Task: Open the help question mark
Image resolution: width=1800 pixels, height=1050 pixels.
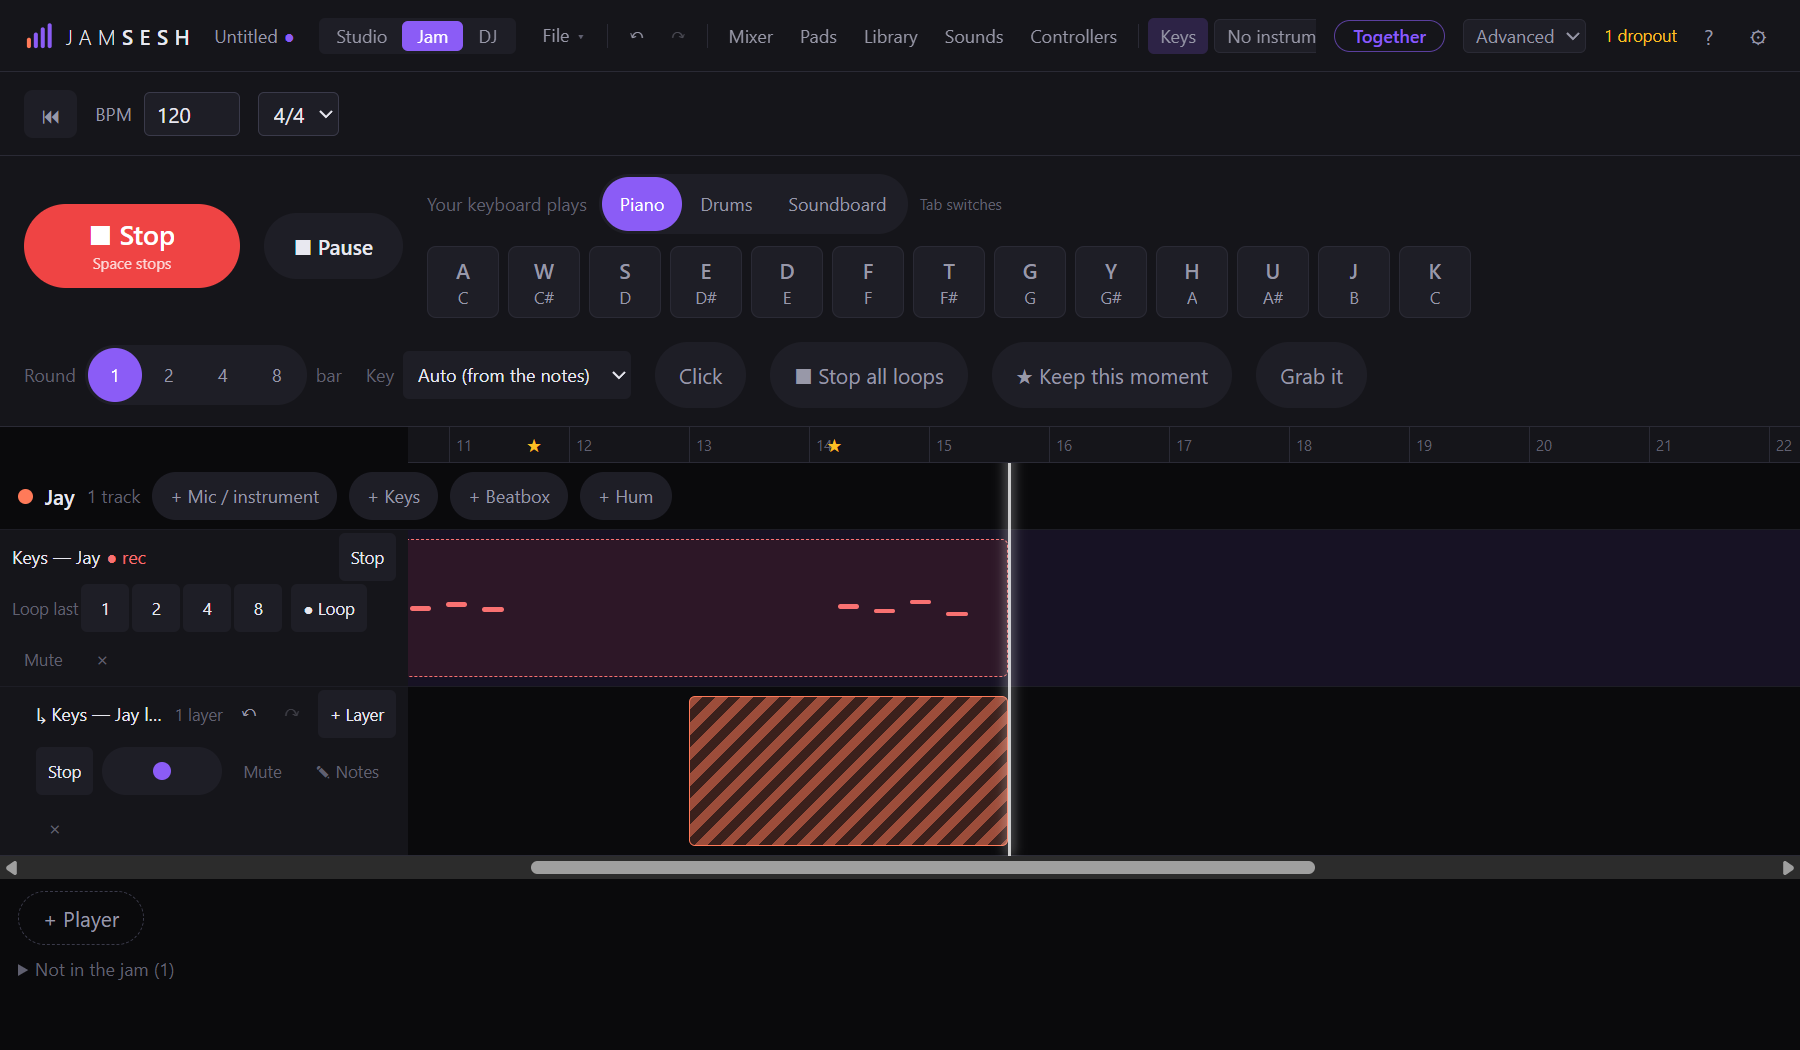Action: 1708,37
